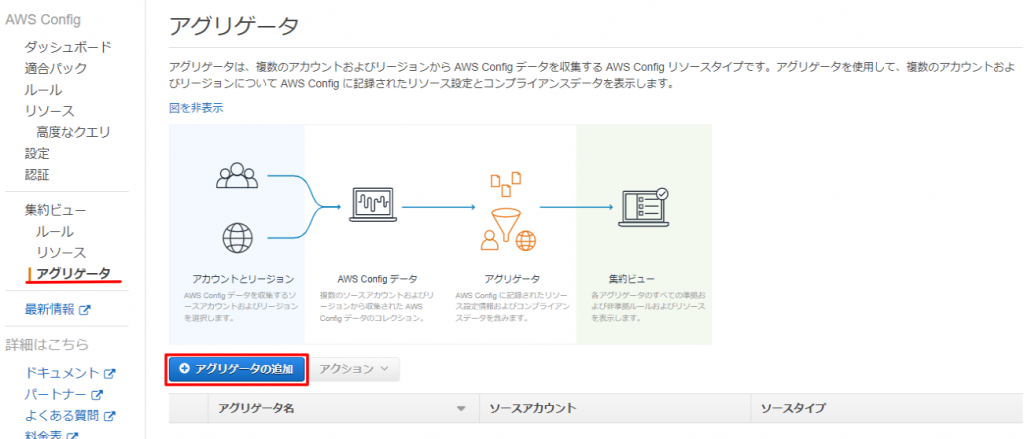Click laptop checklist icon for 集約ビュー
The image size is (1024, 439).
pos(644,206)
